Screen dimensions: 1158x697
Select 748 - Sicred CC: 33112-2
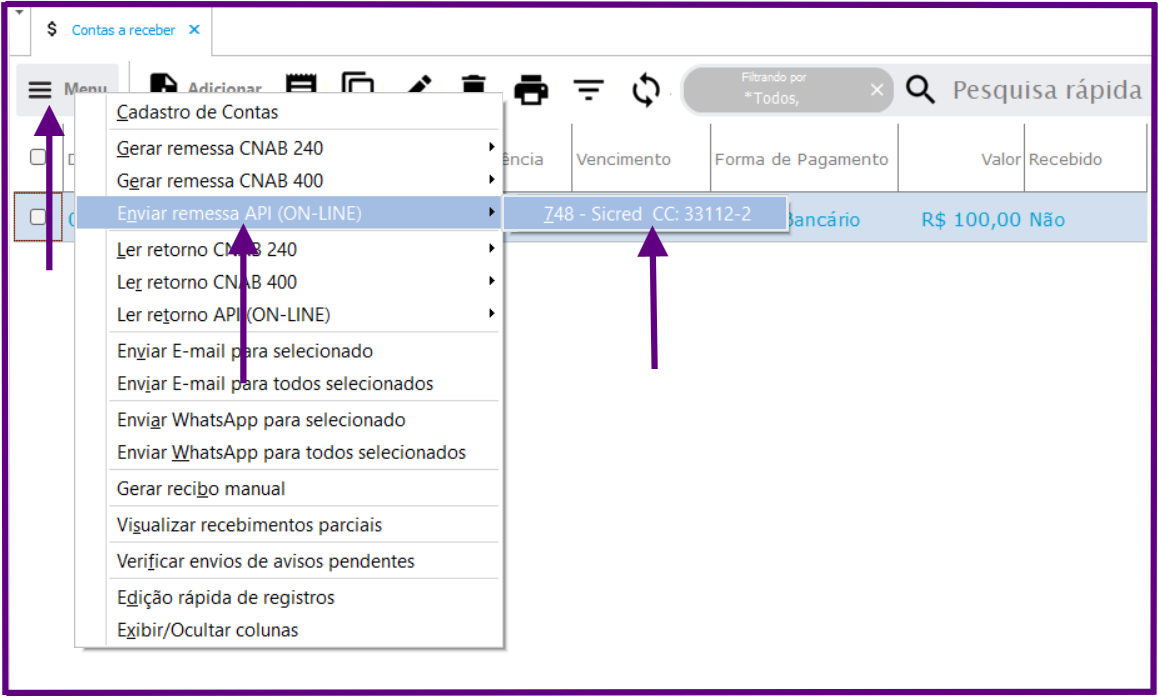click(x=646, y=213)
